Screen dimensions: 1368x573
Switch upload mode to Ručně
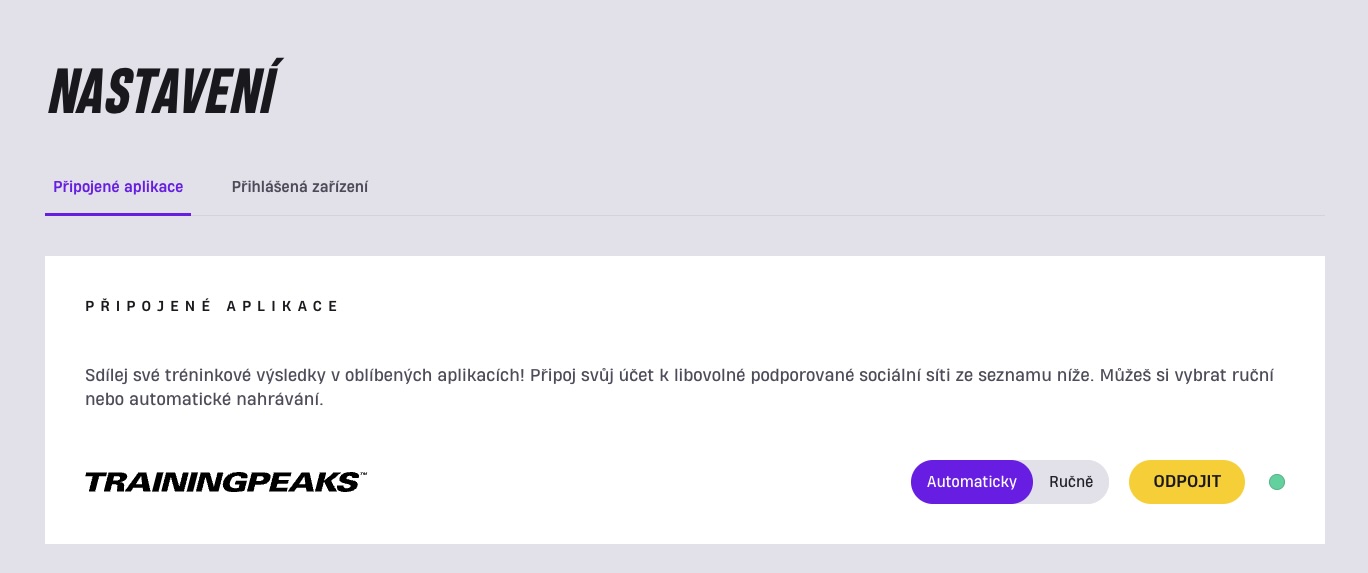pos(1071,482)
